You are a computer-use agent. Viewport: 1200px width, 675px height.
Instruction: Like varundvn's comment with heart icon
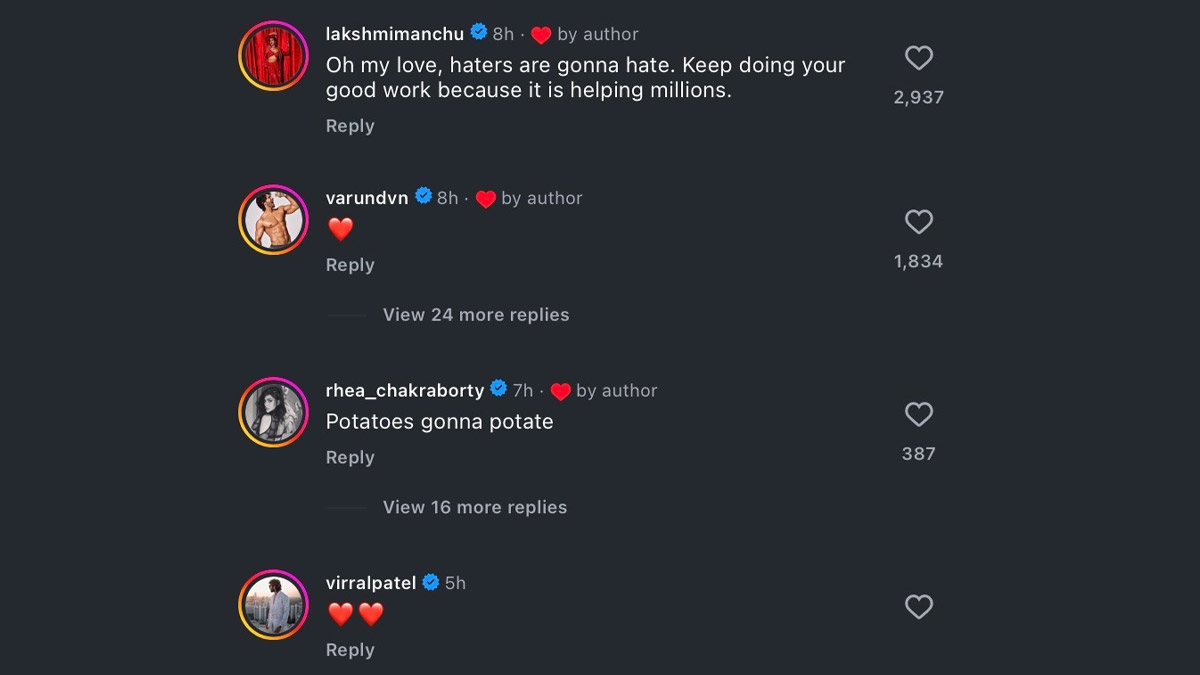(x=918, y=222)
